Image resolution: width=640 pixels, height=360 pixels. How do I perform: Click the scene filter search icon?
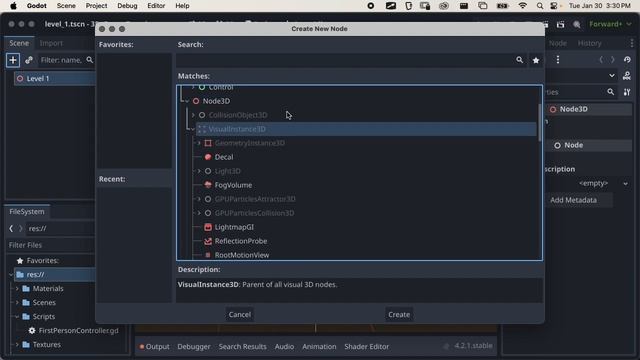[90, 60]
